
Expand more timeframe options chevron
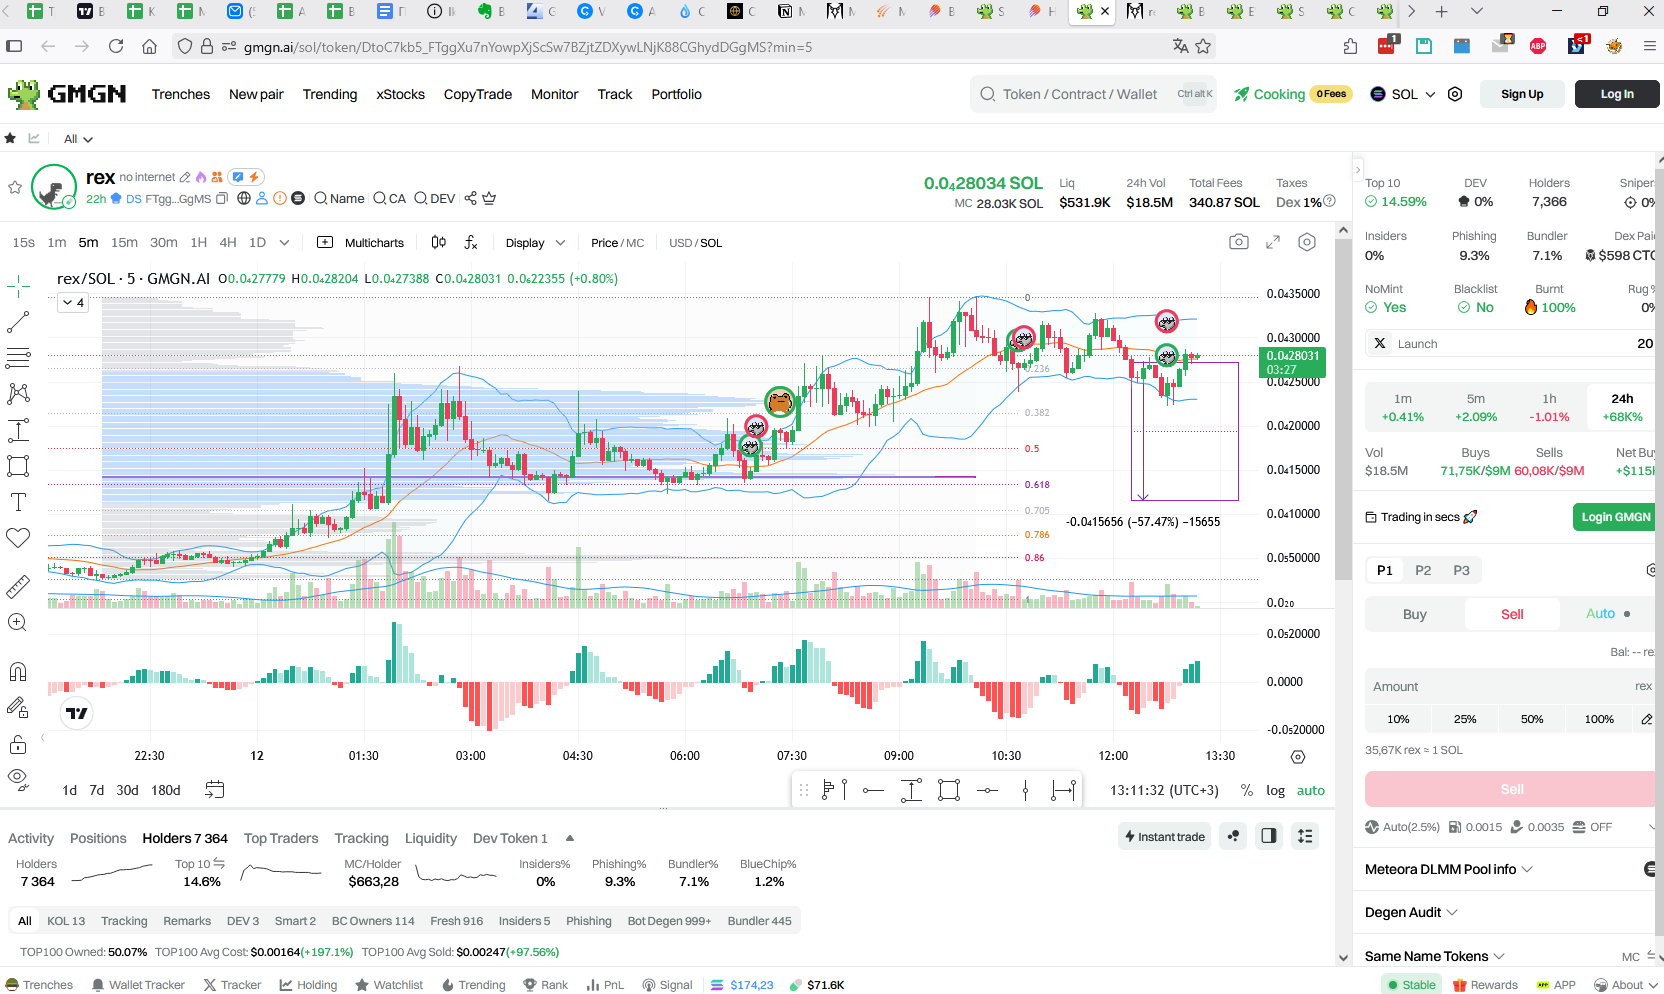284,242
